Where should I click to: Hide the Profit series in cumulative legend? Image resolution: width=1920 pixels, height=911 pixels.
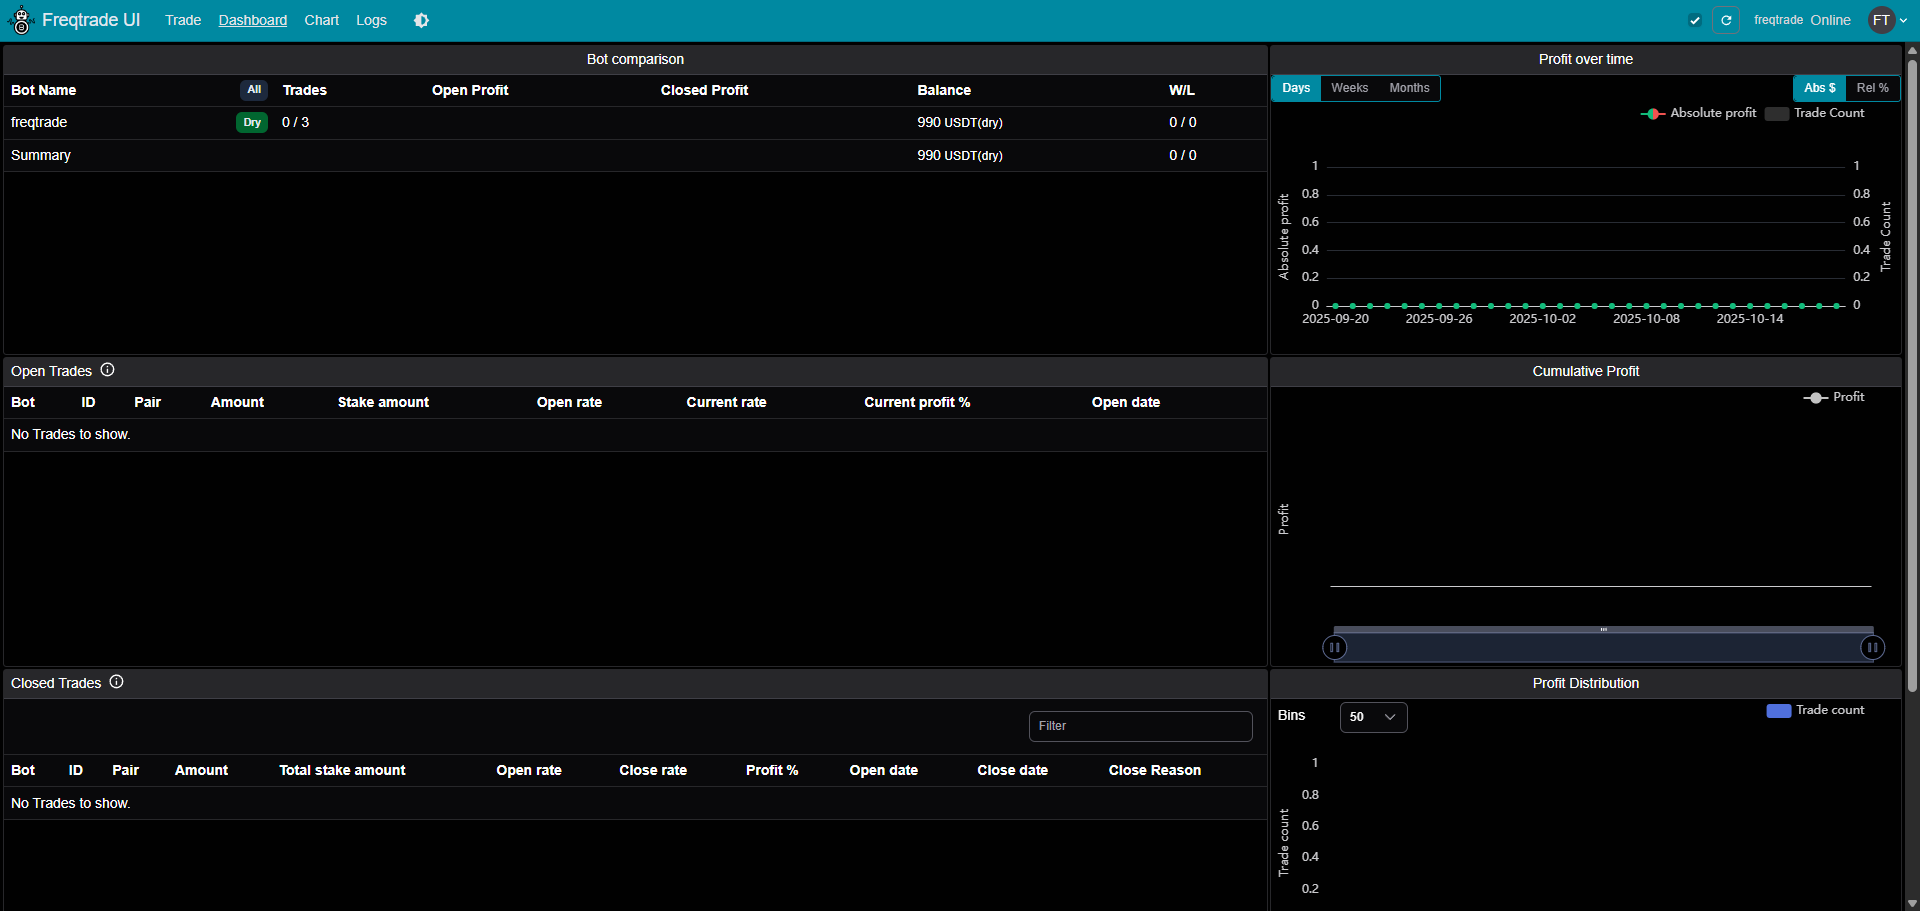(1834, 397)
